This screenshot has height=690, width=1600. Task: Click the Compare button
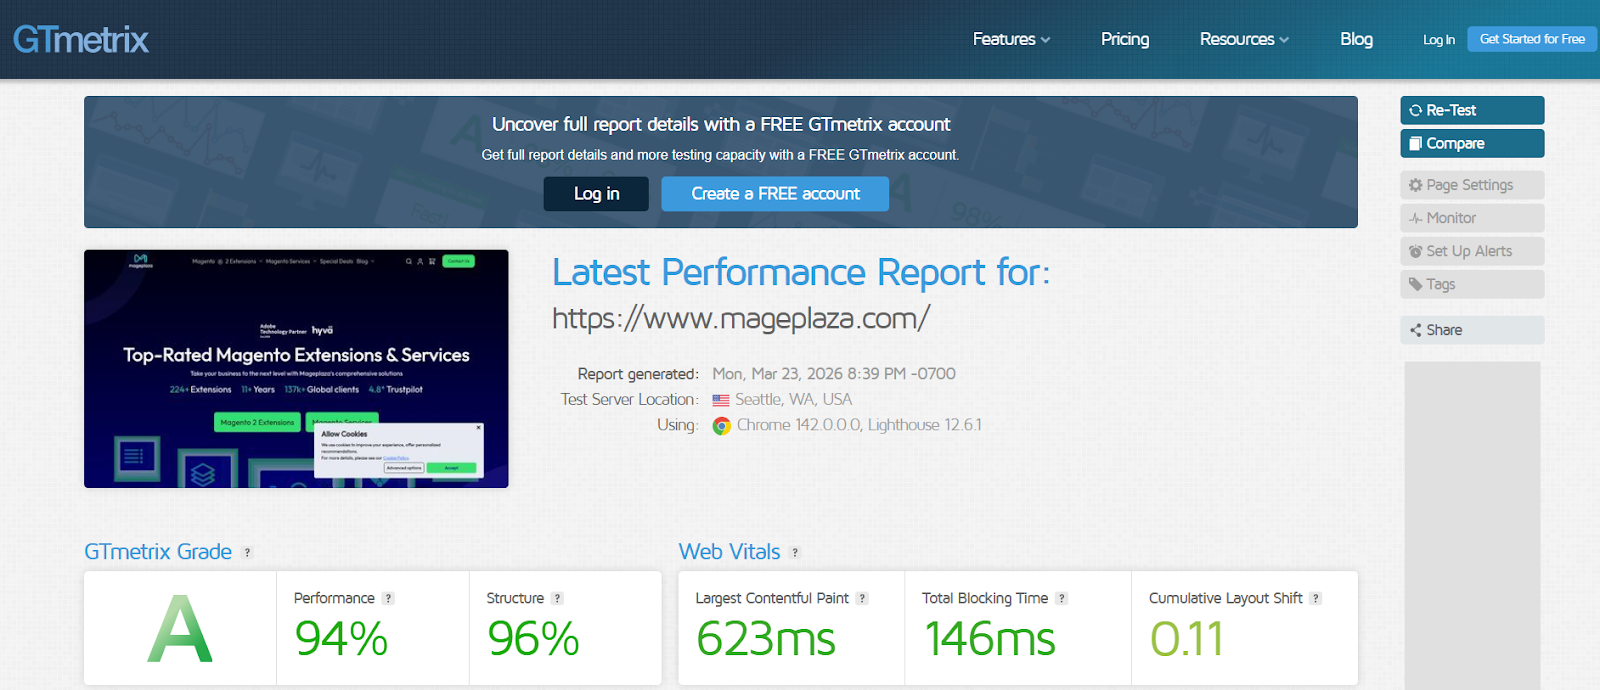click(x=1472, y=143)
